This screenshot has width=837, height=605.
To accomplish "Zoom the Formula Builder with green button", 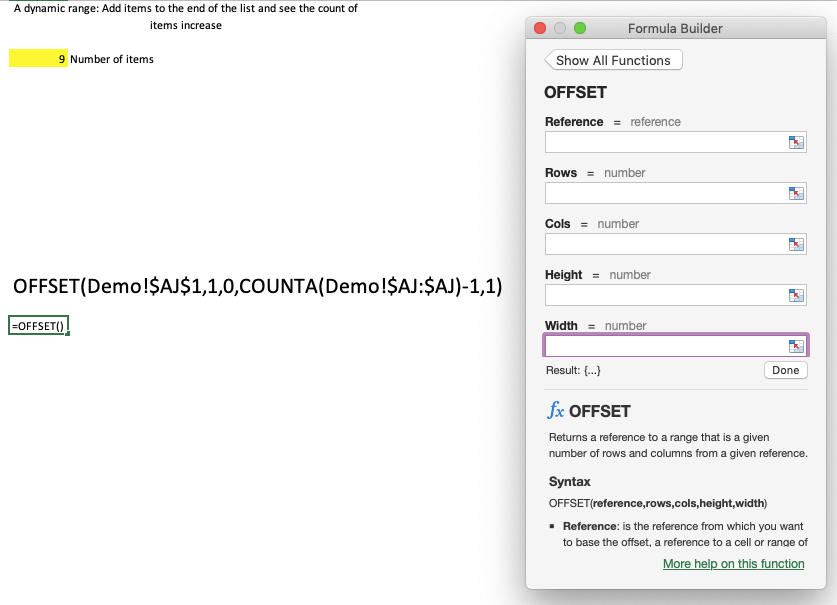I will coord(580,28).
